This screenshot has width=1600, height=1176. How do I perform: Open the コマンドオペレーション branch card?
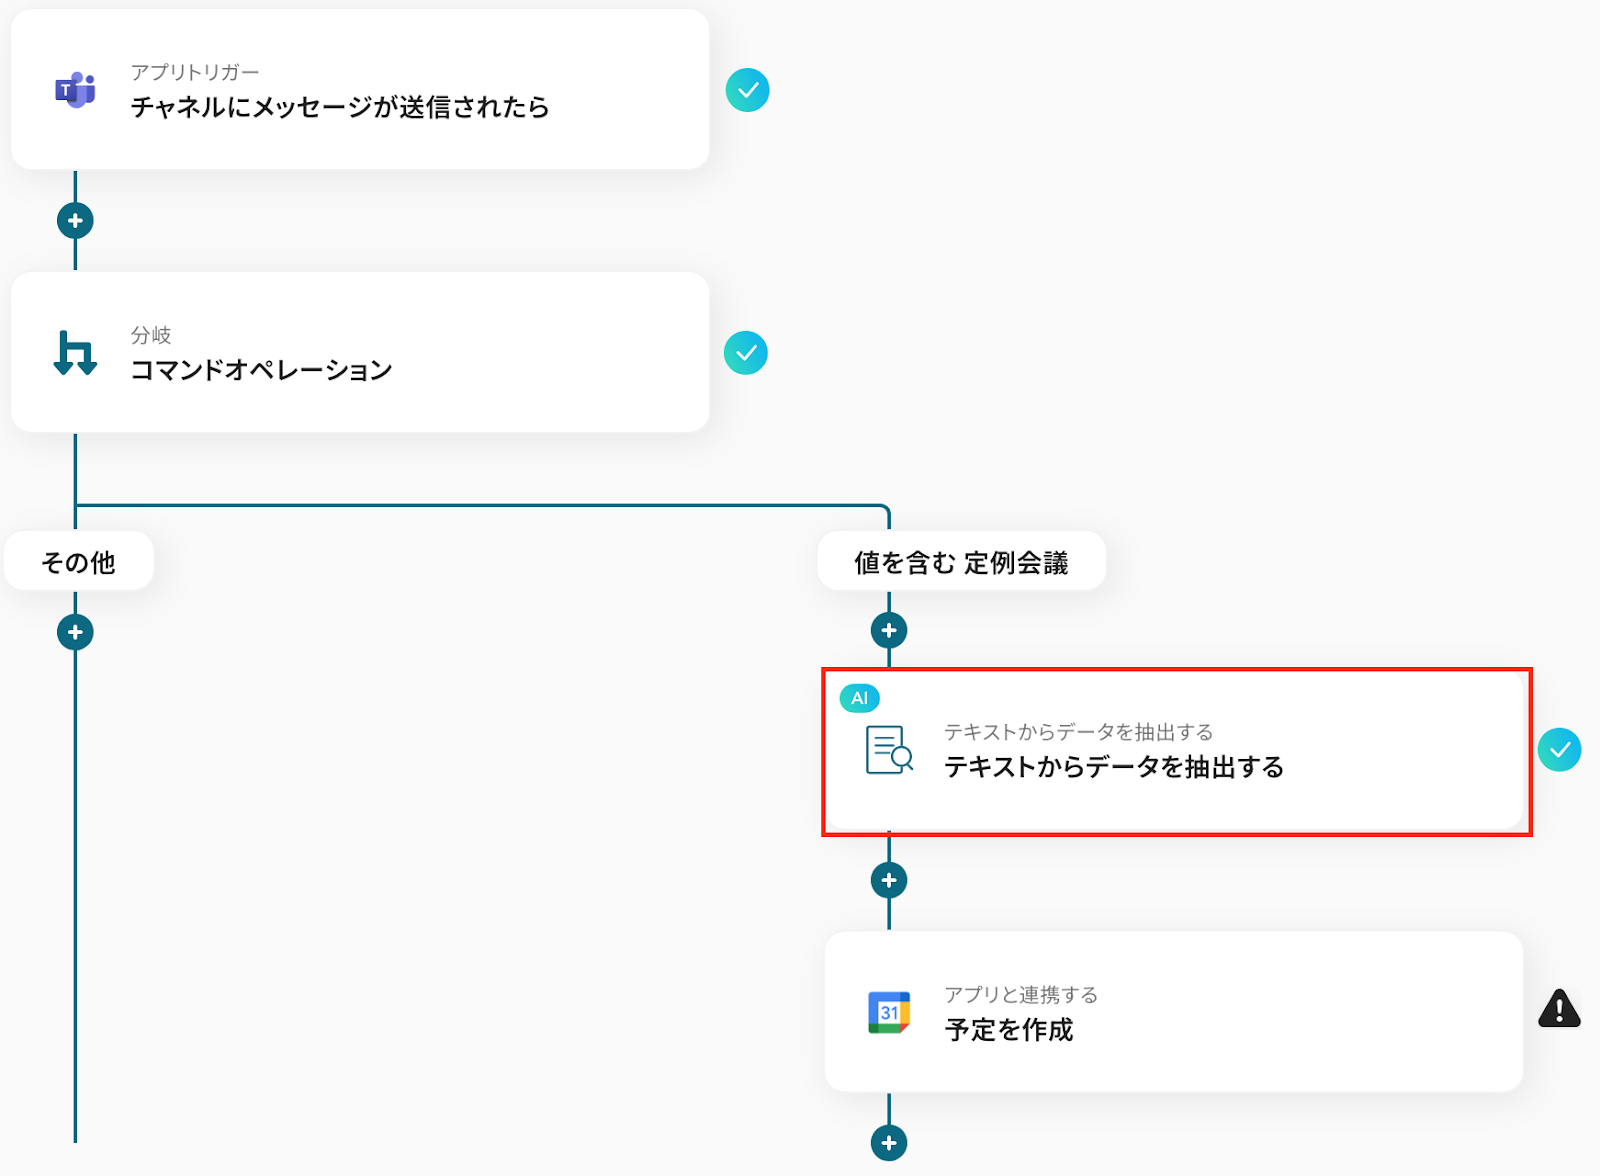pos(360,353)
